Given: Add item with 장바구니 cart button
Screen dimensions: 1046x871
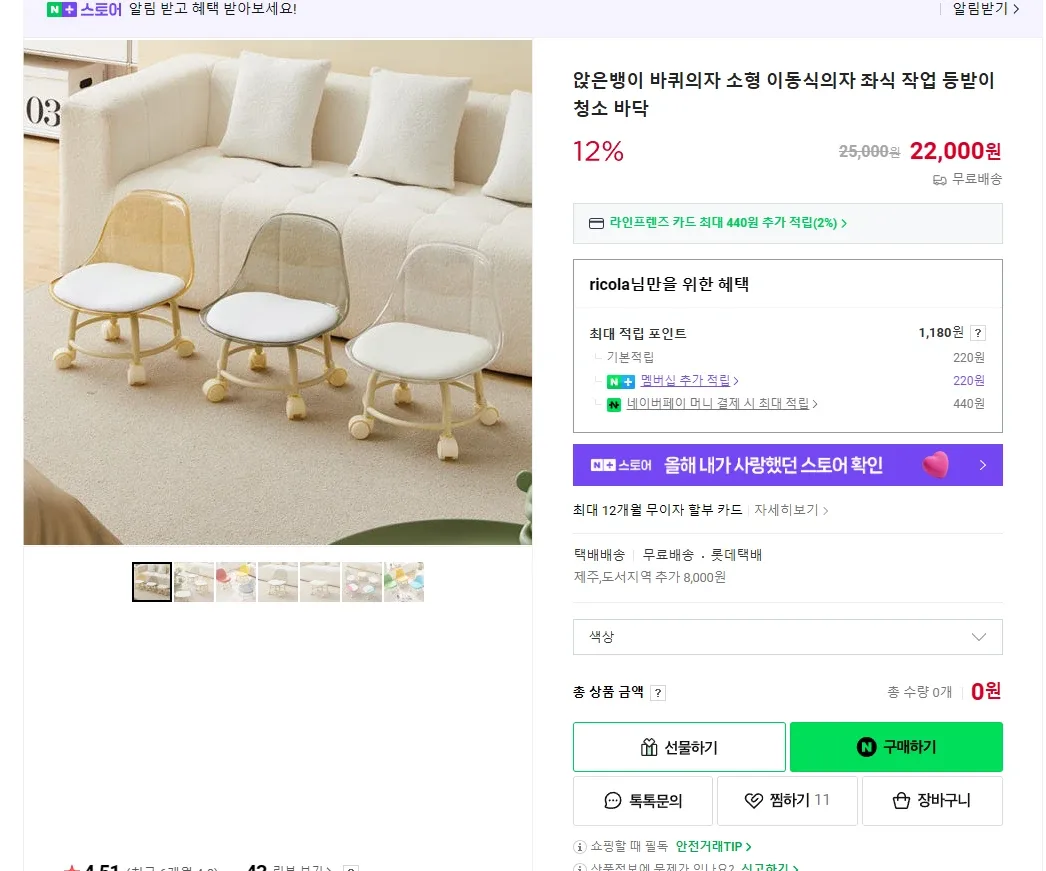Looking at the screenshot, I should (x=931, y=801).
